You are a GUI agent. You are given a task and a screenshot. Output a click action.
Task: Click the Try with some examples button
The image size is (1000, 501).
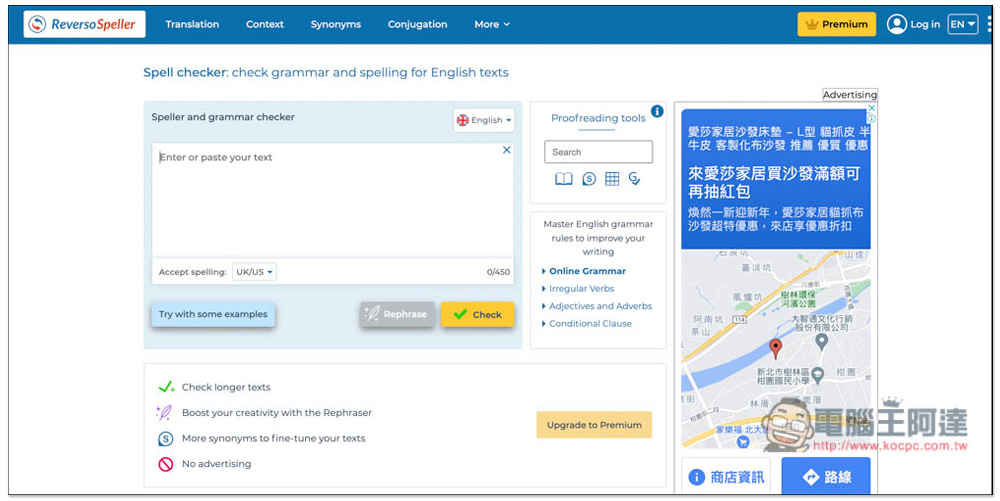213,314
